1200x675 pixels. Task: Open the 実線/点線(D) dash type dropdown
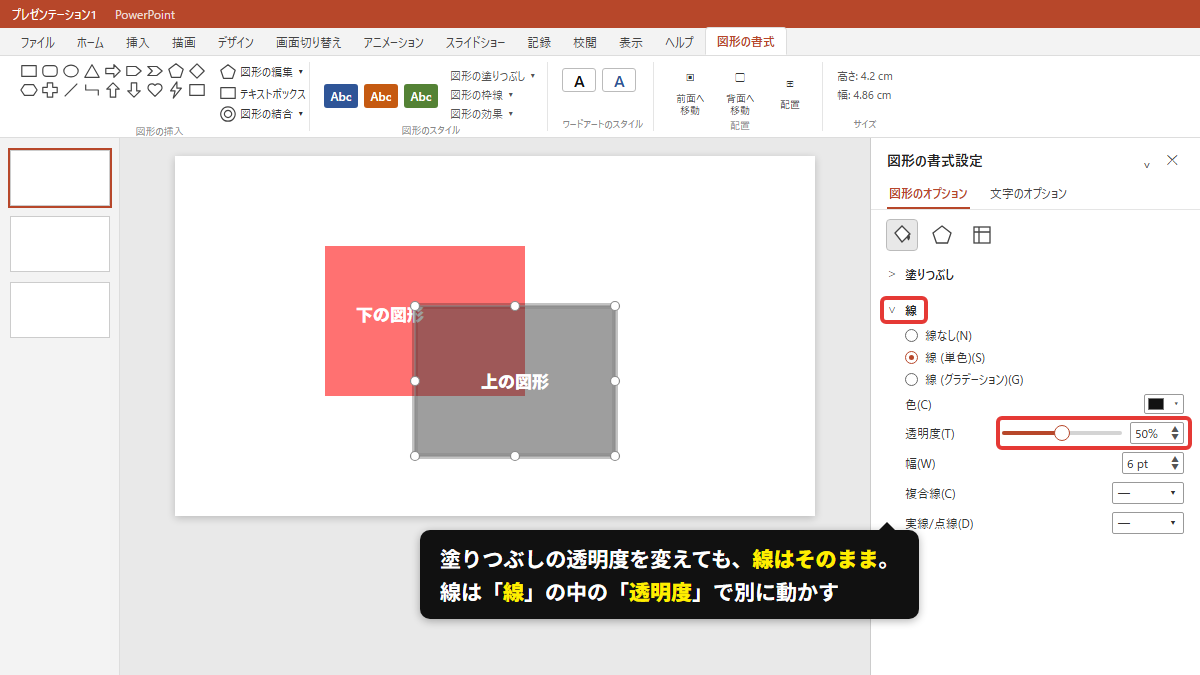(1148, 523)
